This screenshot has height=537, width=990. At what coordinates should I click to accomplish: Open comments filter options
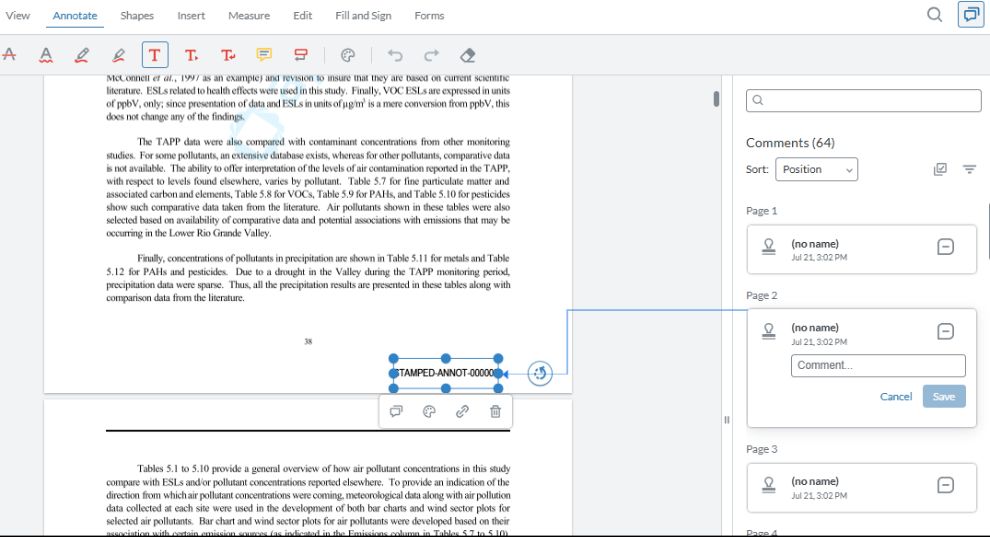969,169
